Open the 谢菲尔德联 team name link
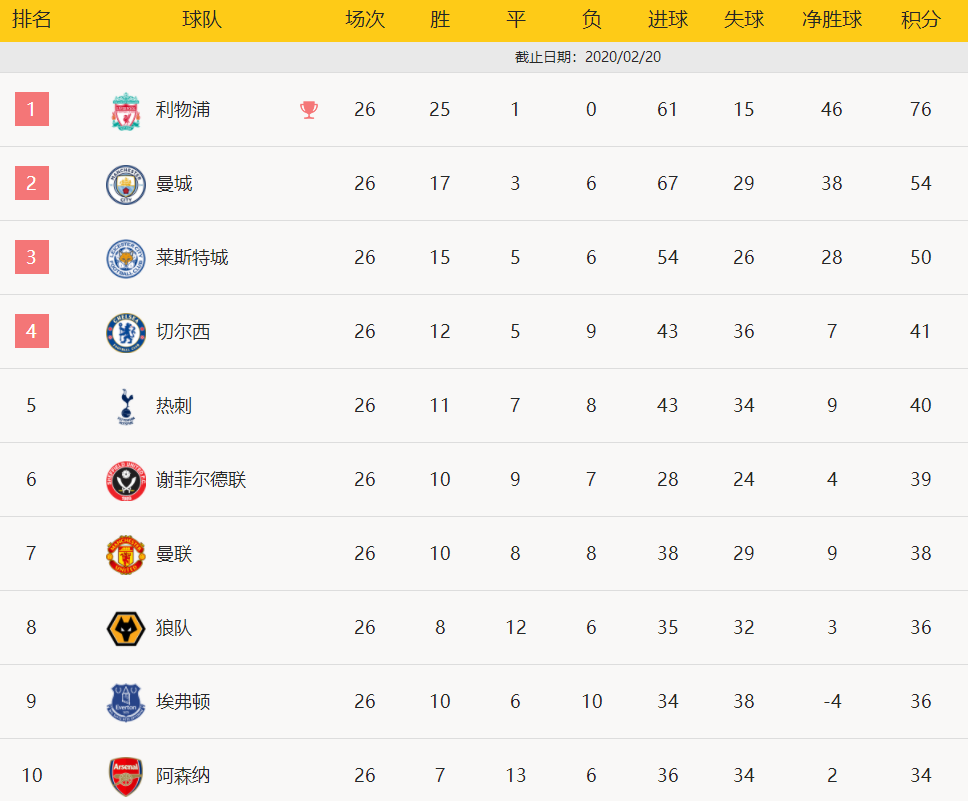 click(201, 479)
